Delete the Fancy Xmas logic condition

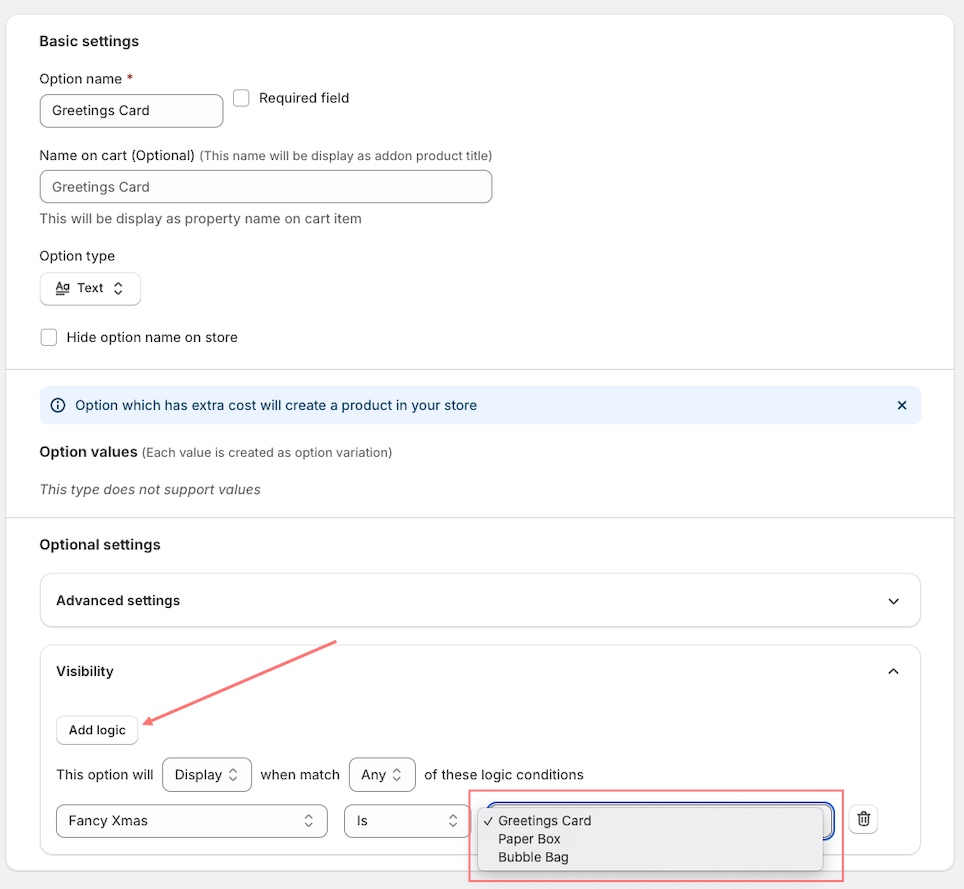coord(863,819)
